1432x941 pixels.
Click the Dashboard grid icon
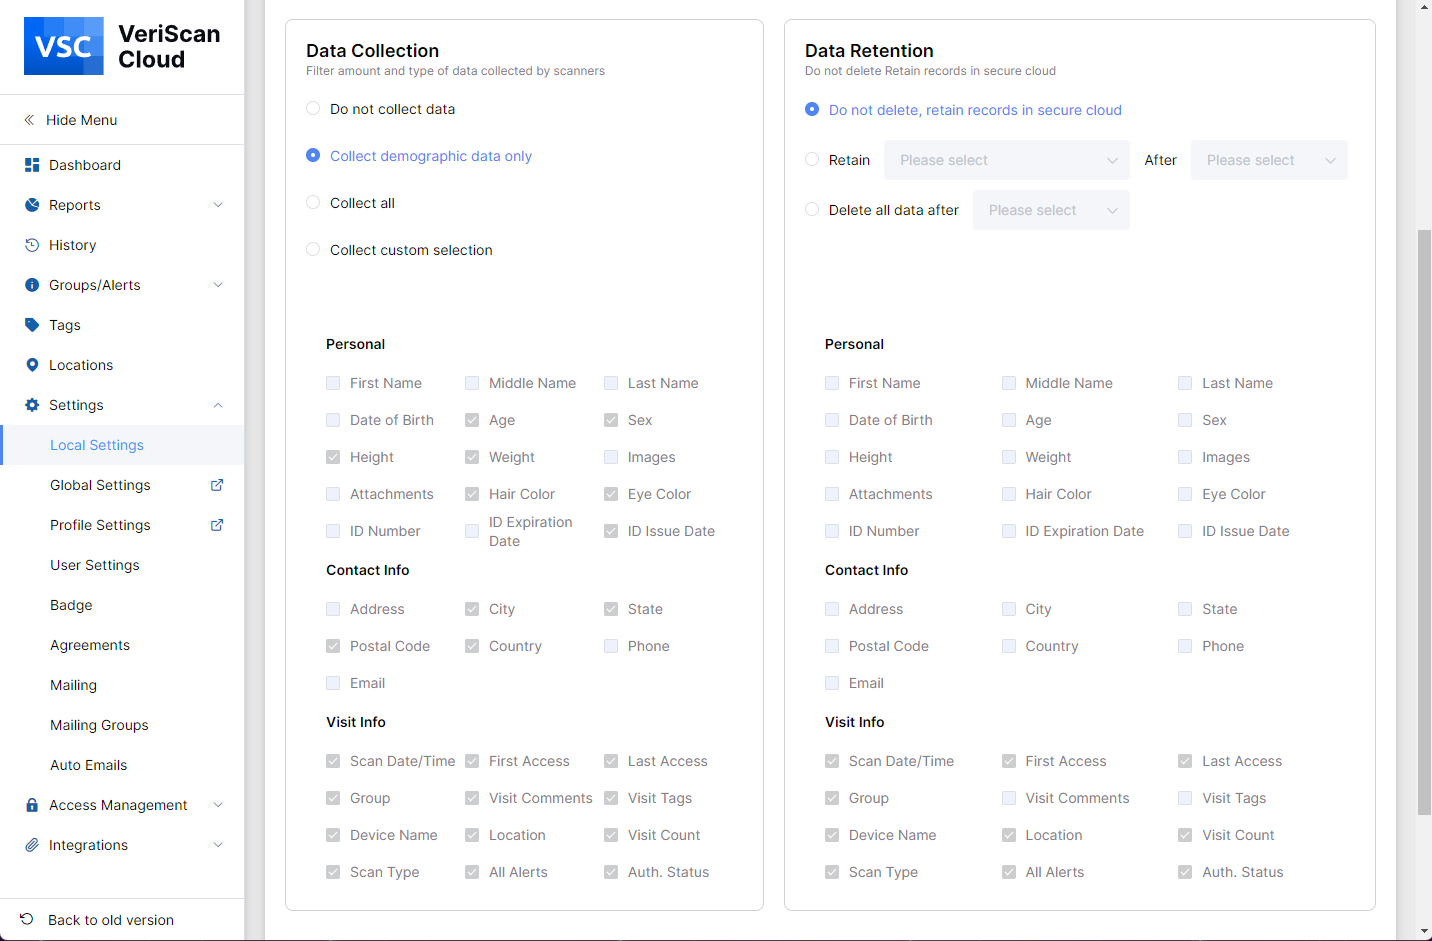(32, 165)
